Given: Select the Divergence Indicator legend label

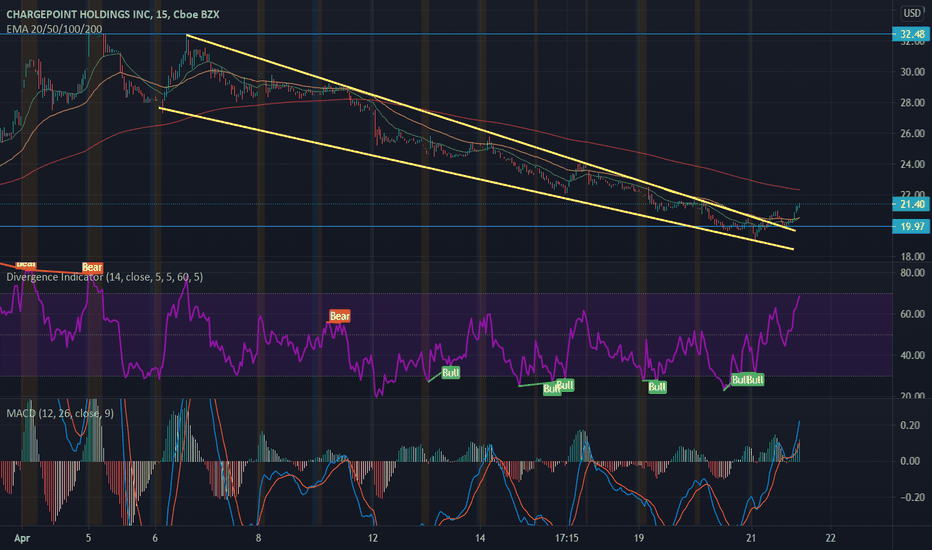Looking at the screenshot, I should [x=105, y=276].
